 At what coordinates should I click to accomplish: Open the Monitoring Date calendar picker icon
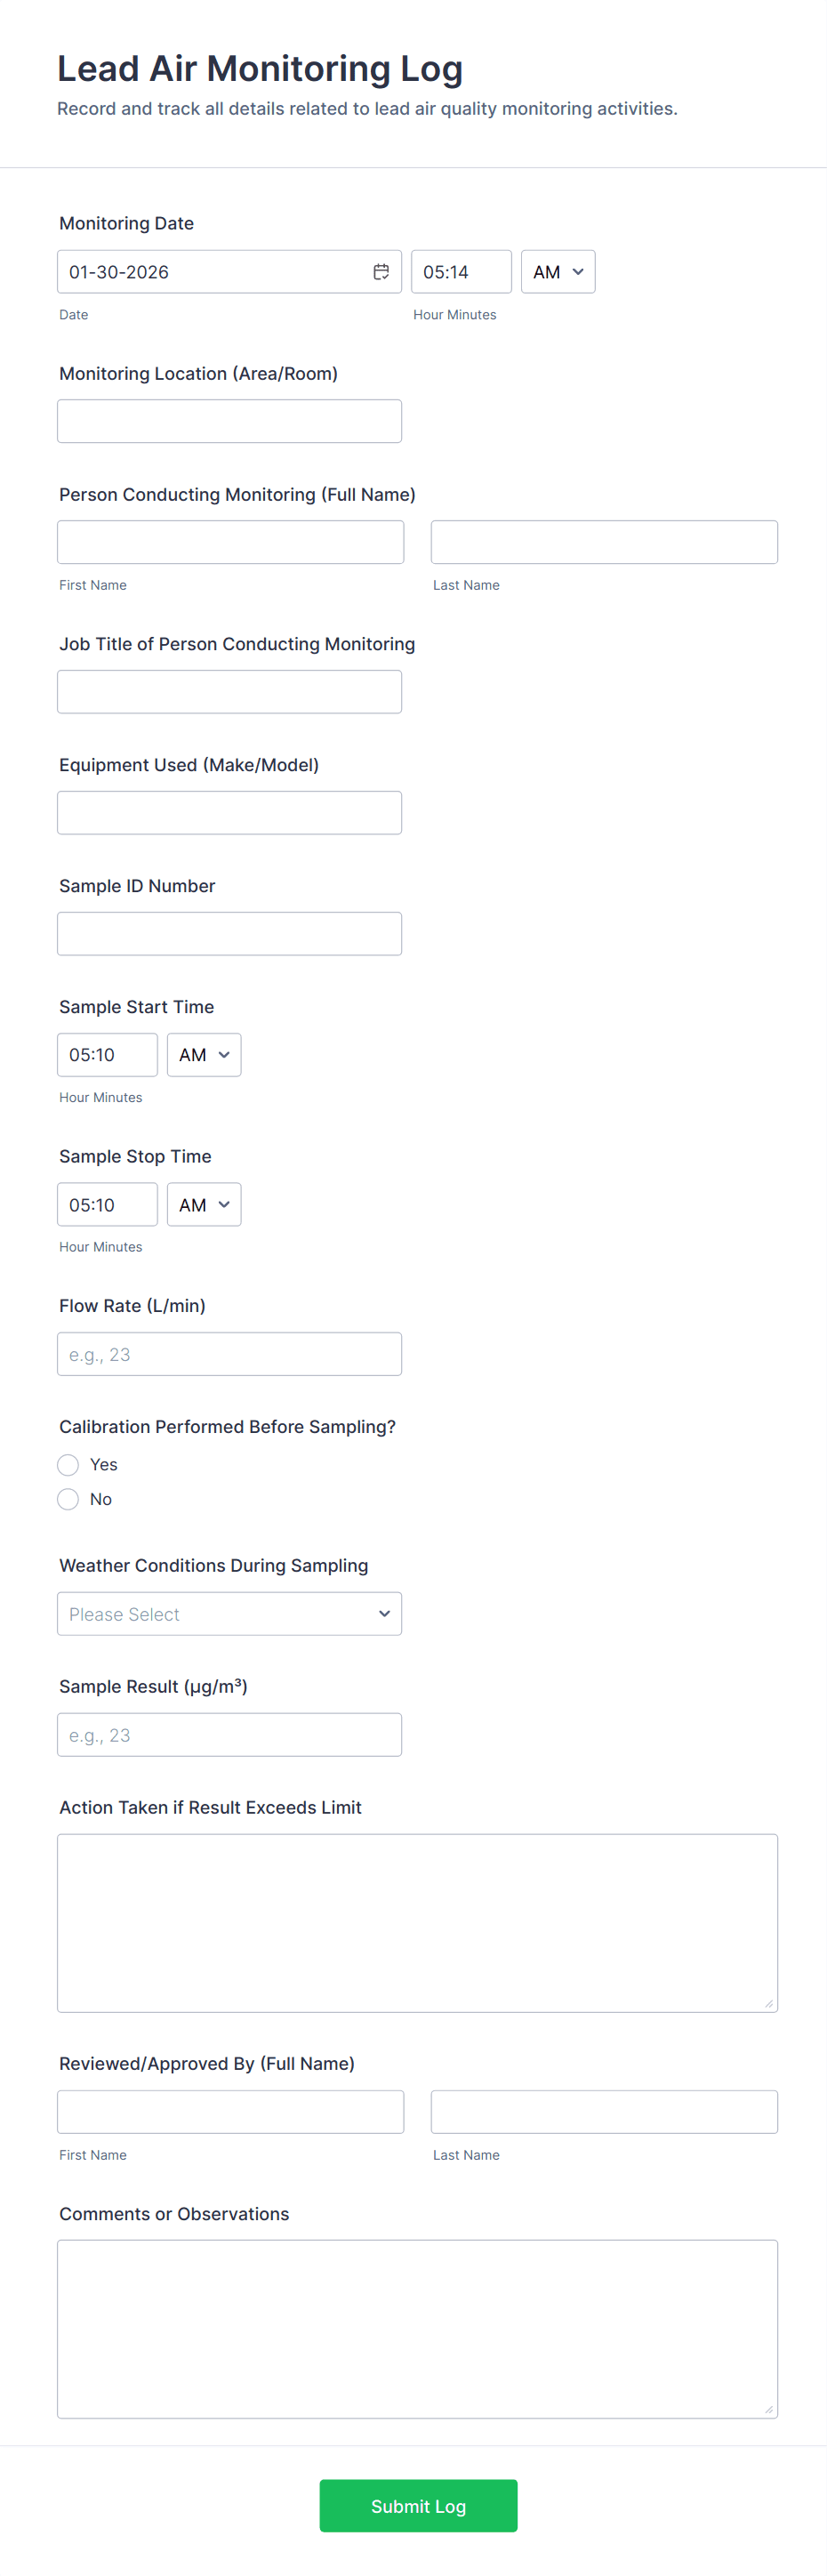[381, 272]
